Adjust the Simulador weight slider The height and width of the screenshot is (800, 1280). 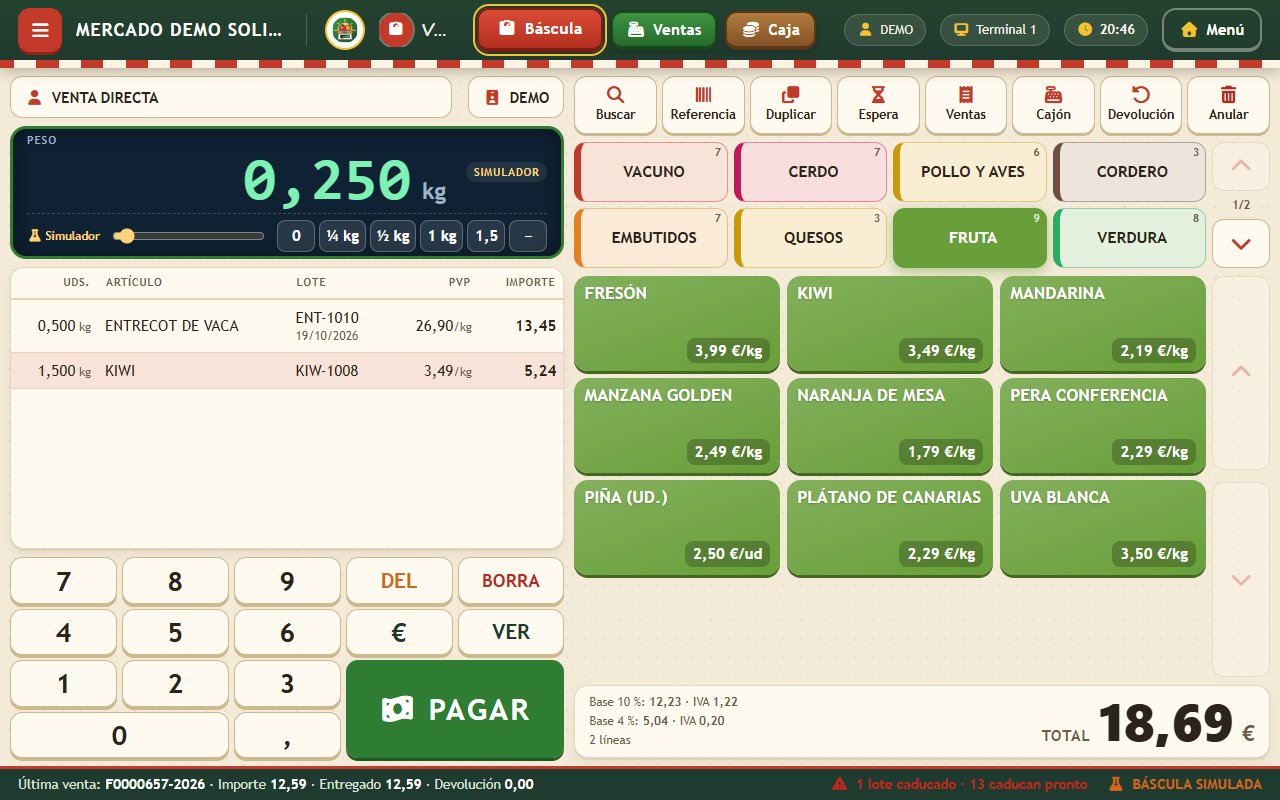coord(189,236)
